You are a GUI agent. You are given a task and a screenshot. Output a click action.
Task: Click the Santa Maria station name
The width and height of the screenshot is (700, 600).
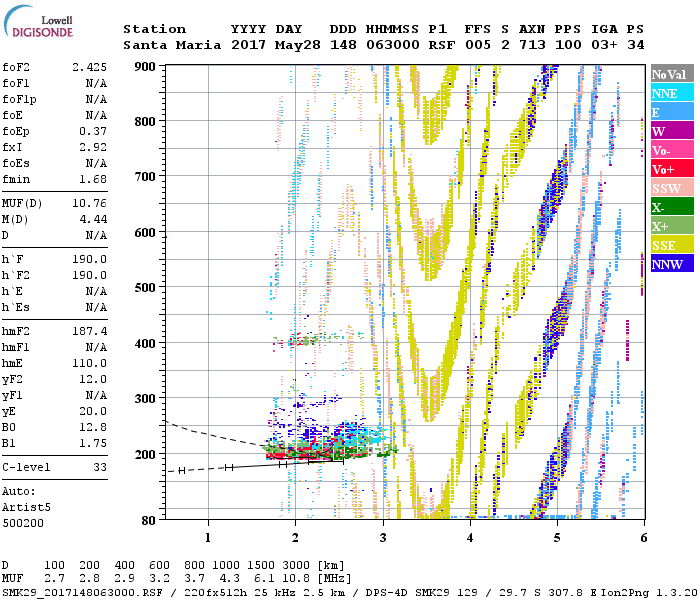click(172, 45)
